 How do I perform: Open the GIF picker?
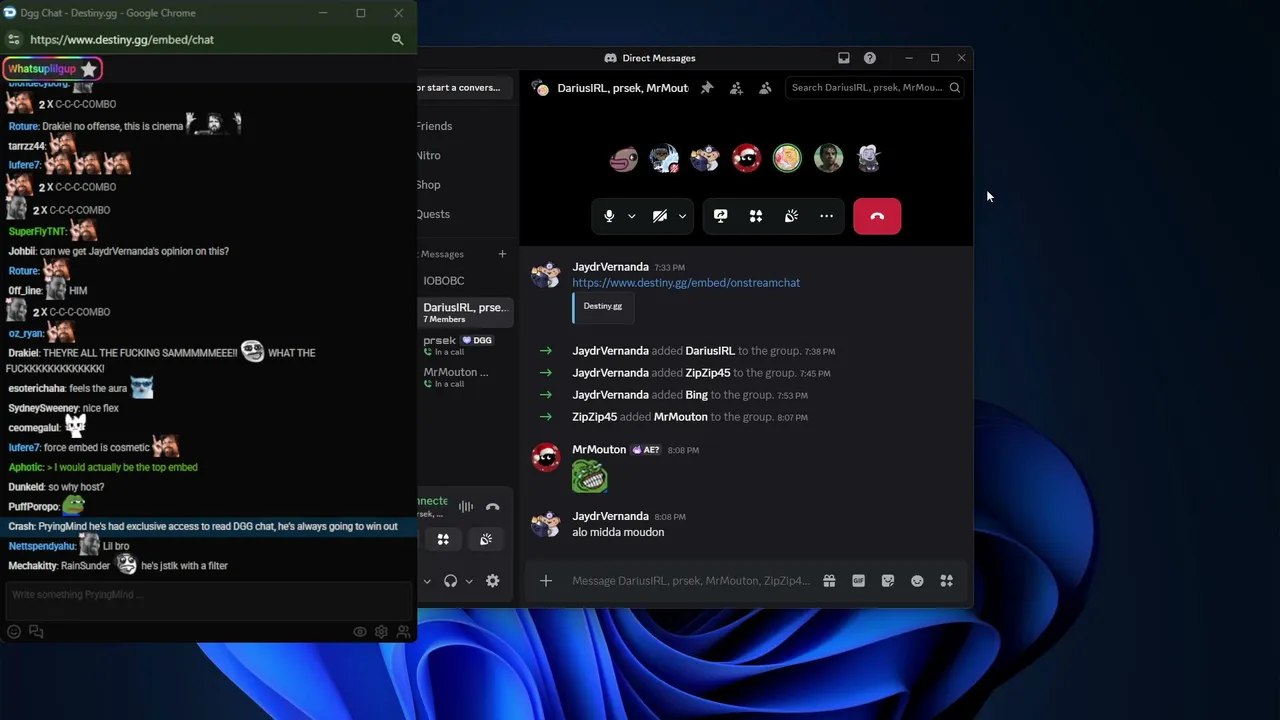click(x=858, y=581)
